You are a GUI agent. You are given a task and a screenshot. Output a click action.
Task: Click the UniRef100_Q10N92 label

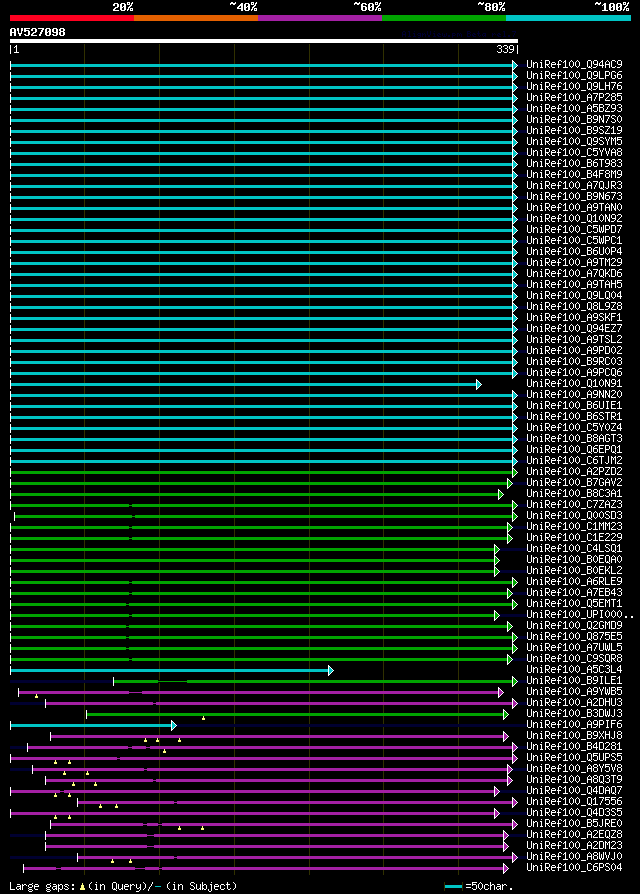click(574, 218)
